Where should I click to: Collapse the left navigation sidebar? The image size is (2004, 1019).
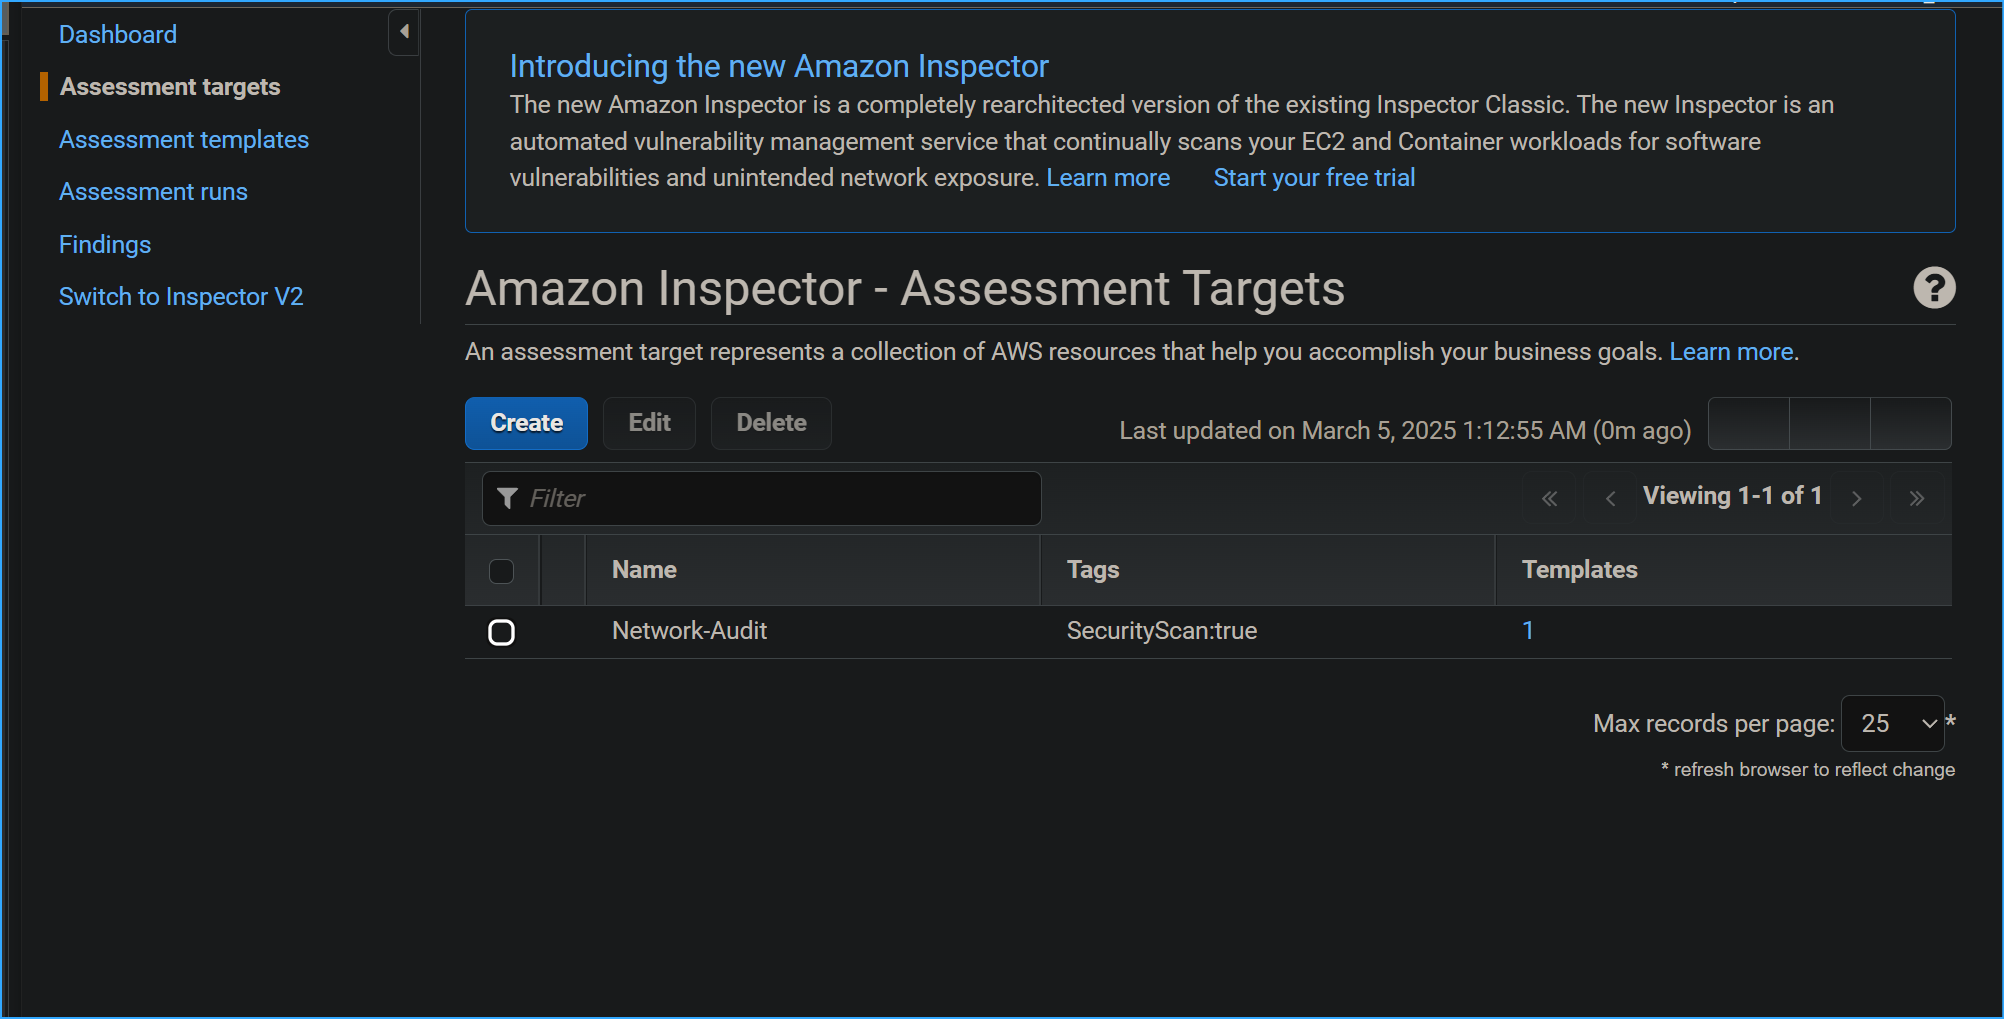click(x=403, y=31)
